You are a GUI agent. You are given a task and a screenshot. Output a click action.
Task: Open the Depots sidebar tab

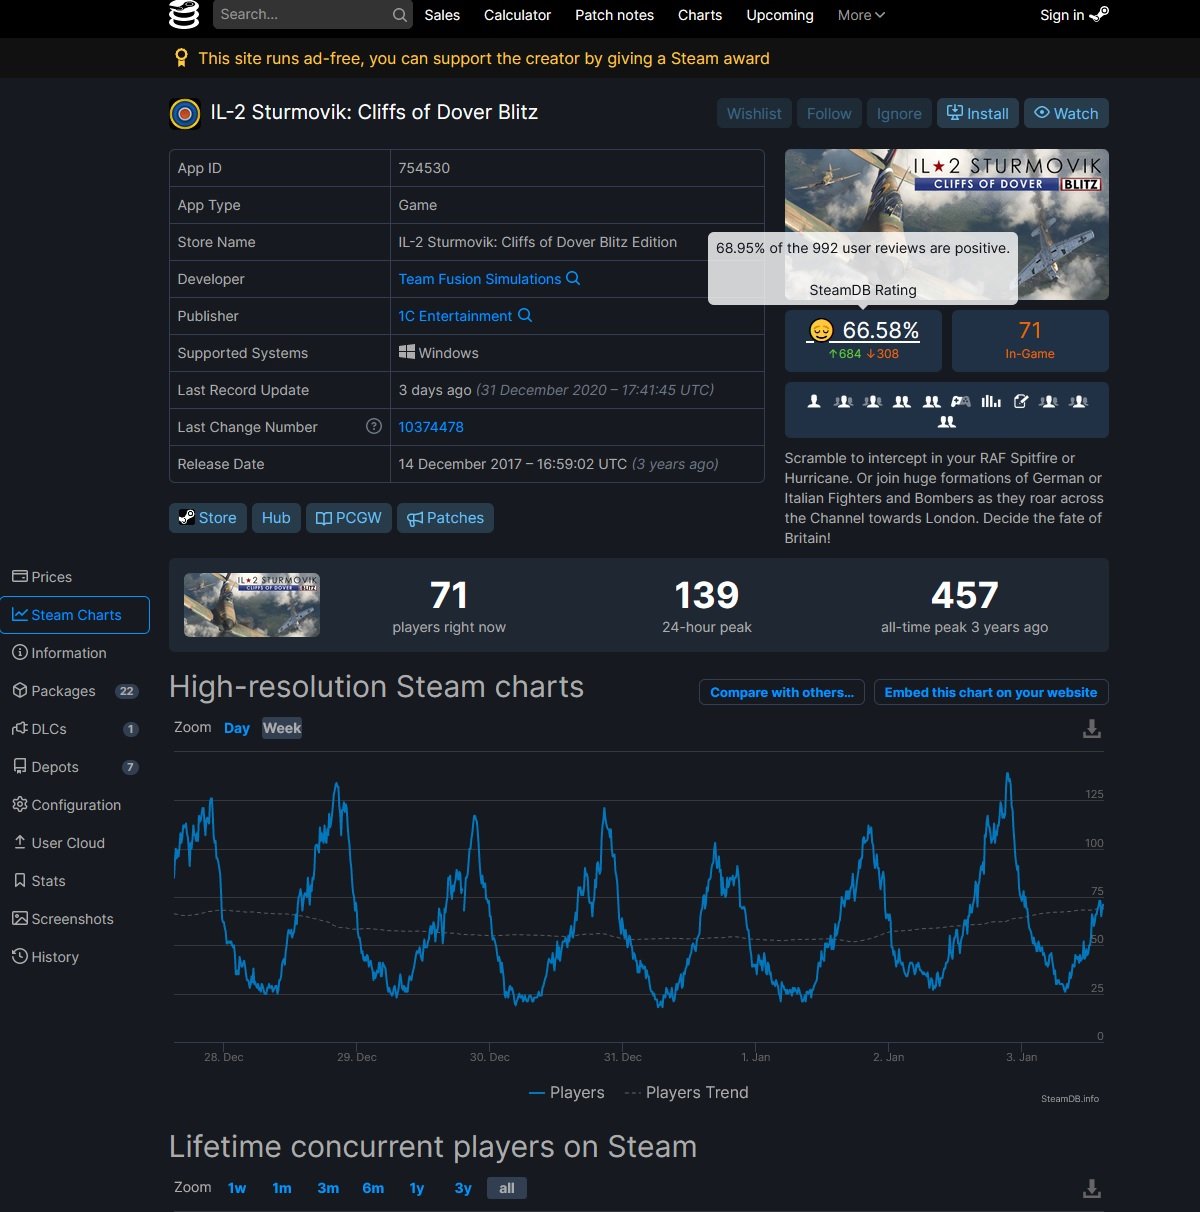click(x=75, y=767)
